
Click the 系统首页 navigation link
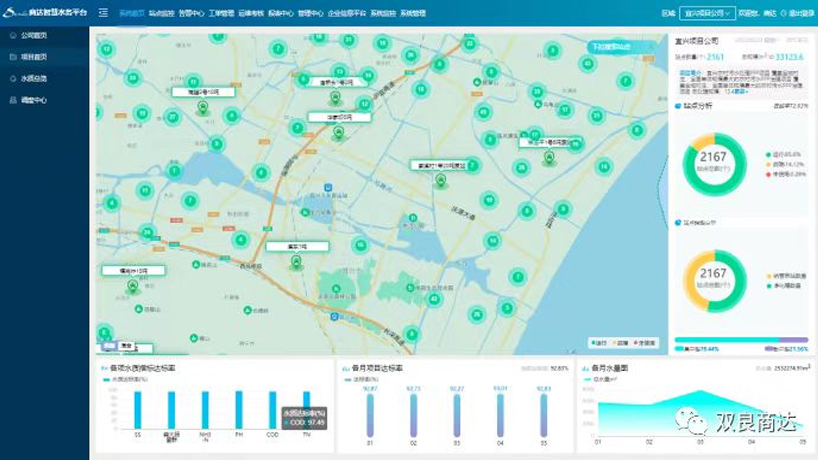point(130,14)
